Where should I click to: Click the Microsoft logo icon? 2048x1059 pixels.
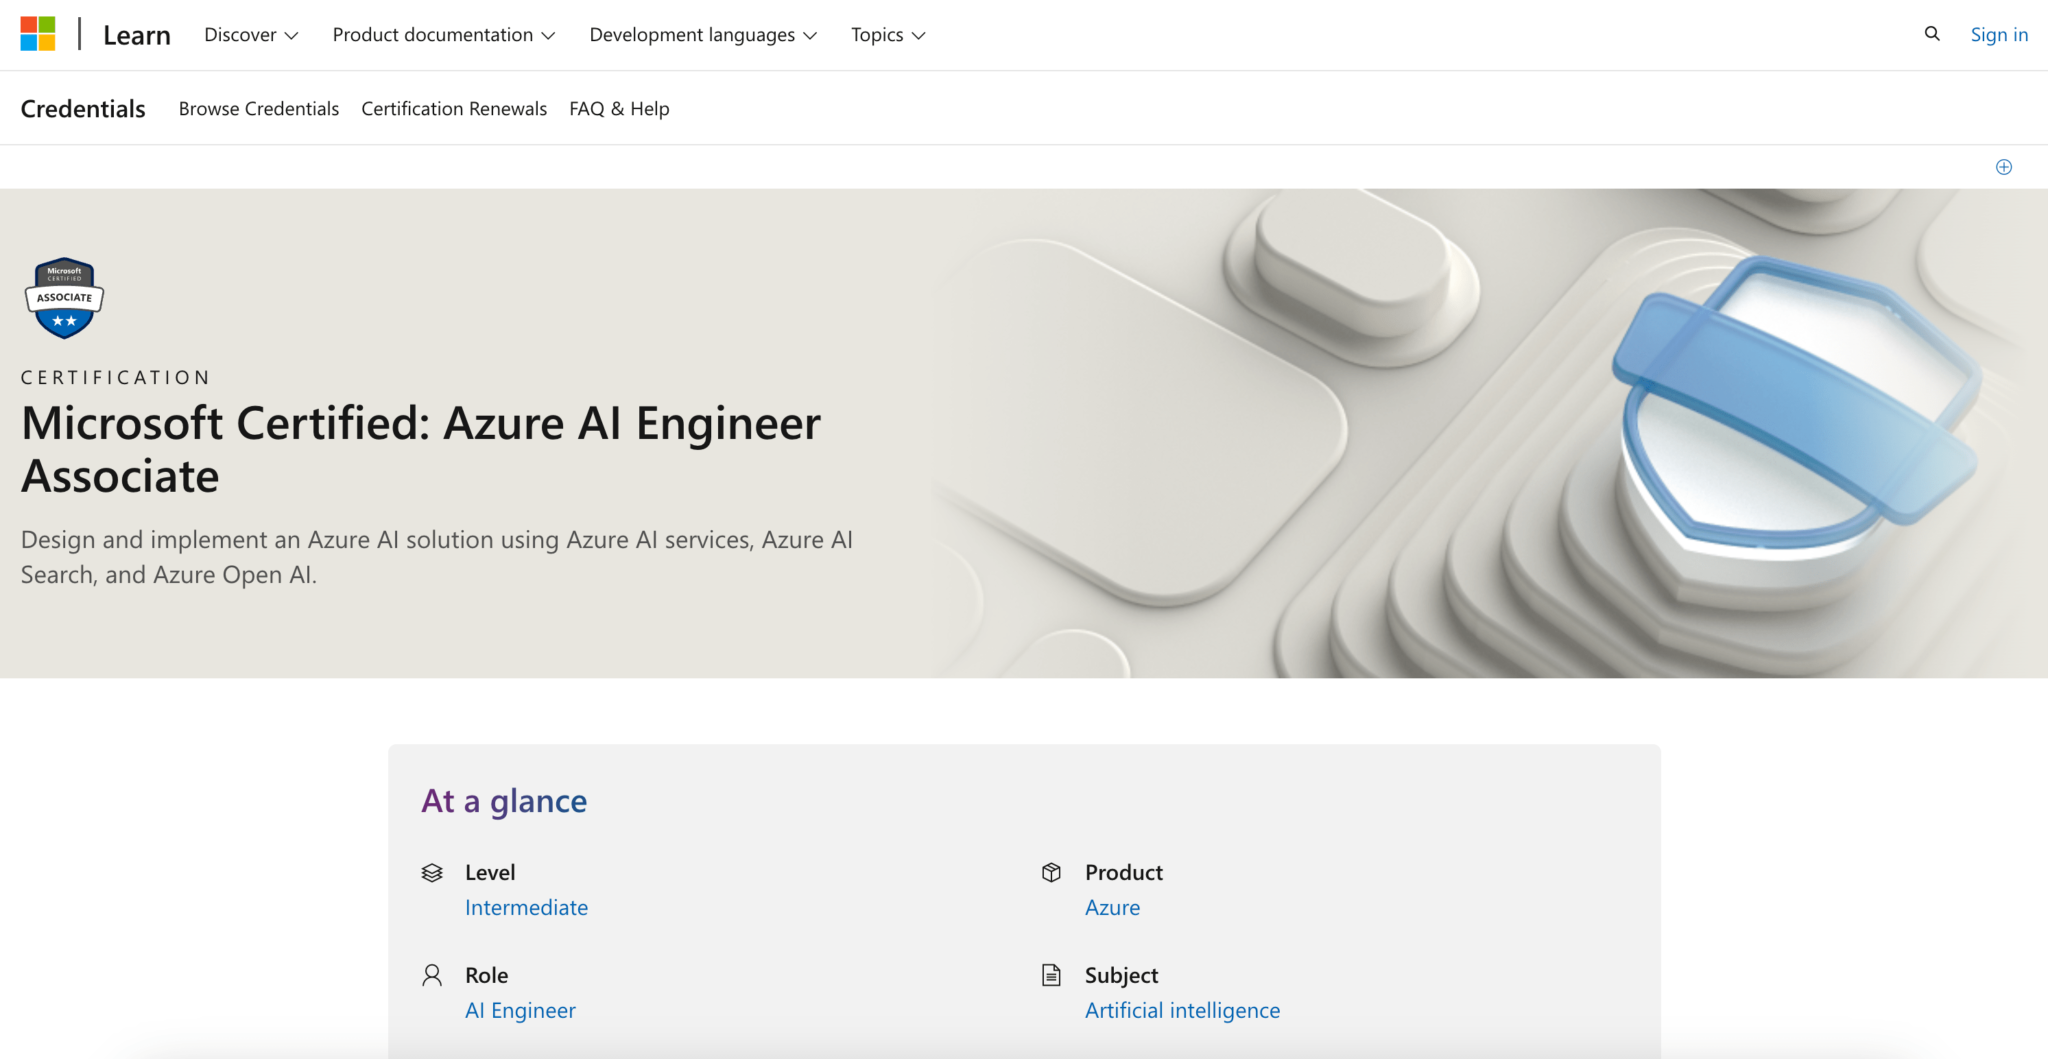38,34
